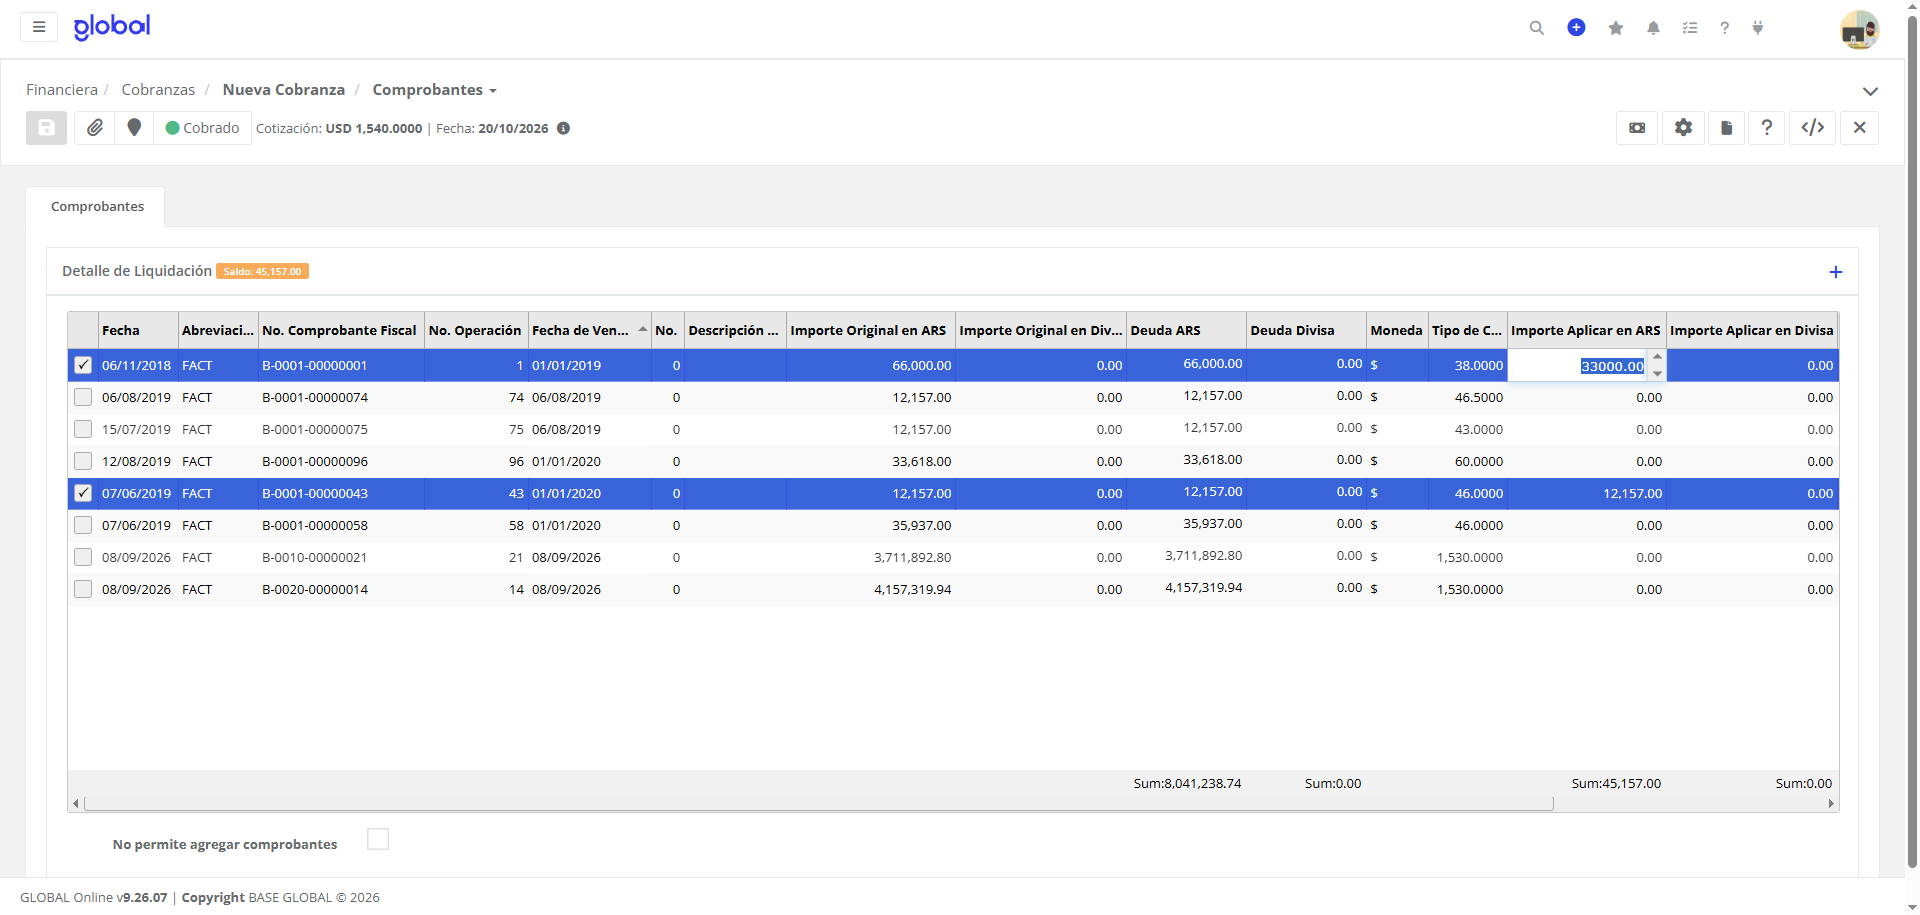The image size is (1920, 915).
Task: Check the B-0001-00000096 row checkbox
Action: pos(83,461)
